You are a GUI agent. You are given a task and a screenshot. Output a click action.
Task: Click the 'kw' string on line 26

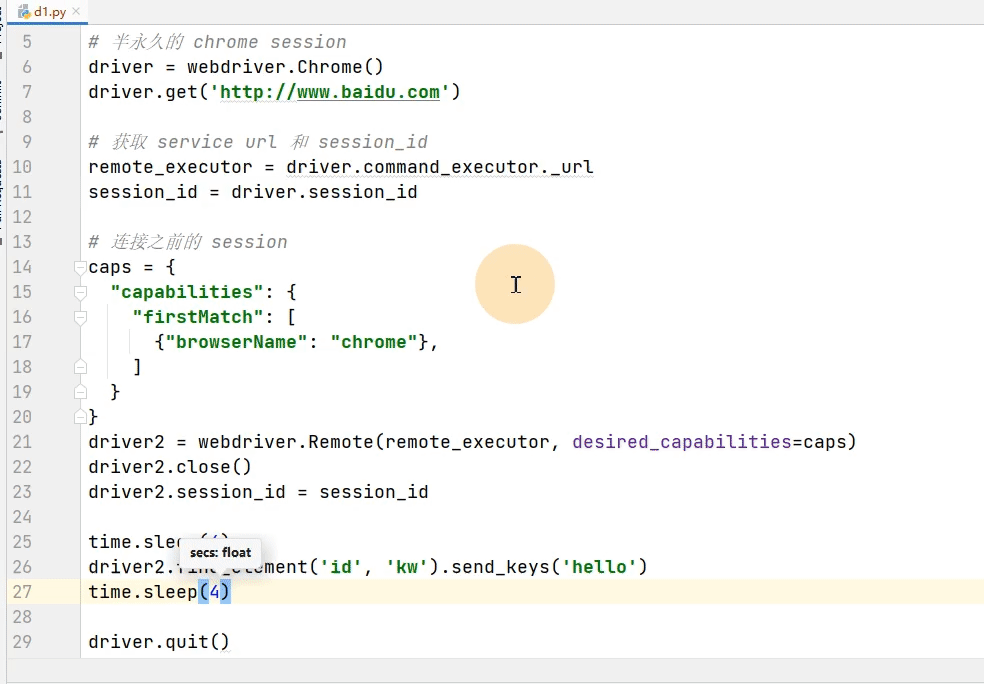click(x=406, y=567)
